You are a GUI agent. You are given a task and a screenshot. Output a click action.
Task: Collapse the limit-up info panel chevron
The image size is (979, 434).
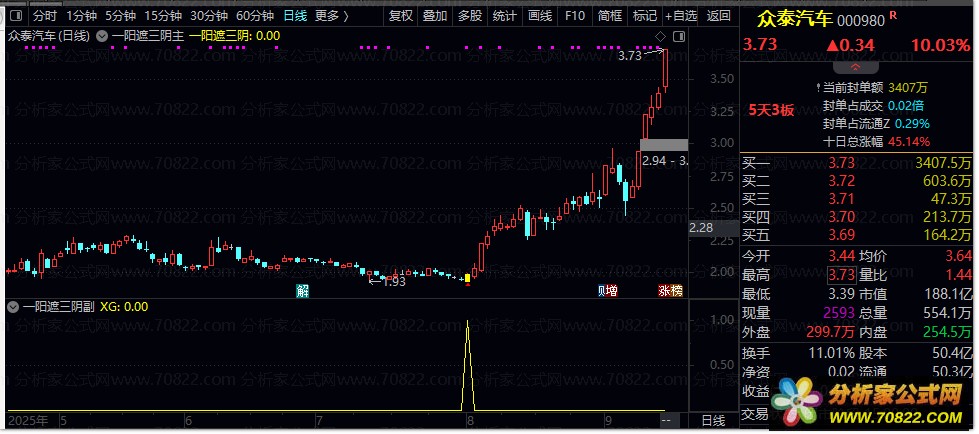coord(855,66)
